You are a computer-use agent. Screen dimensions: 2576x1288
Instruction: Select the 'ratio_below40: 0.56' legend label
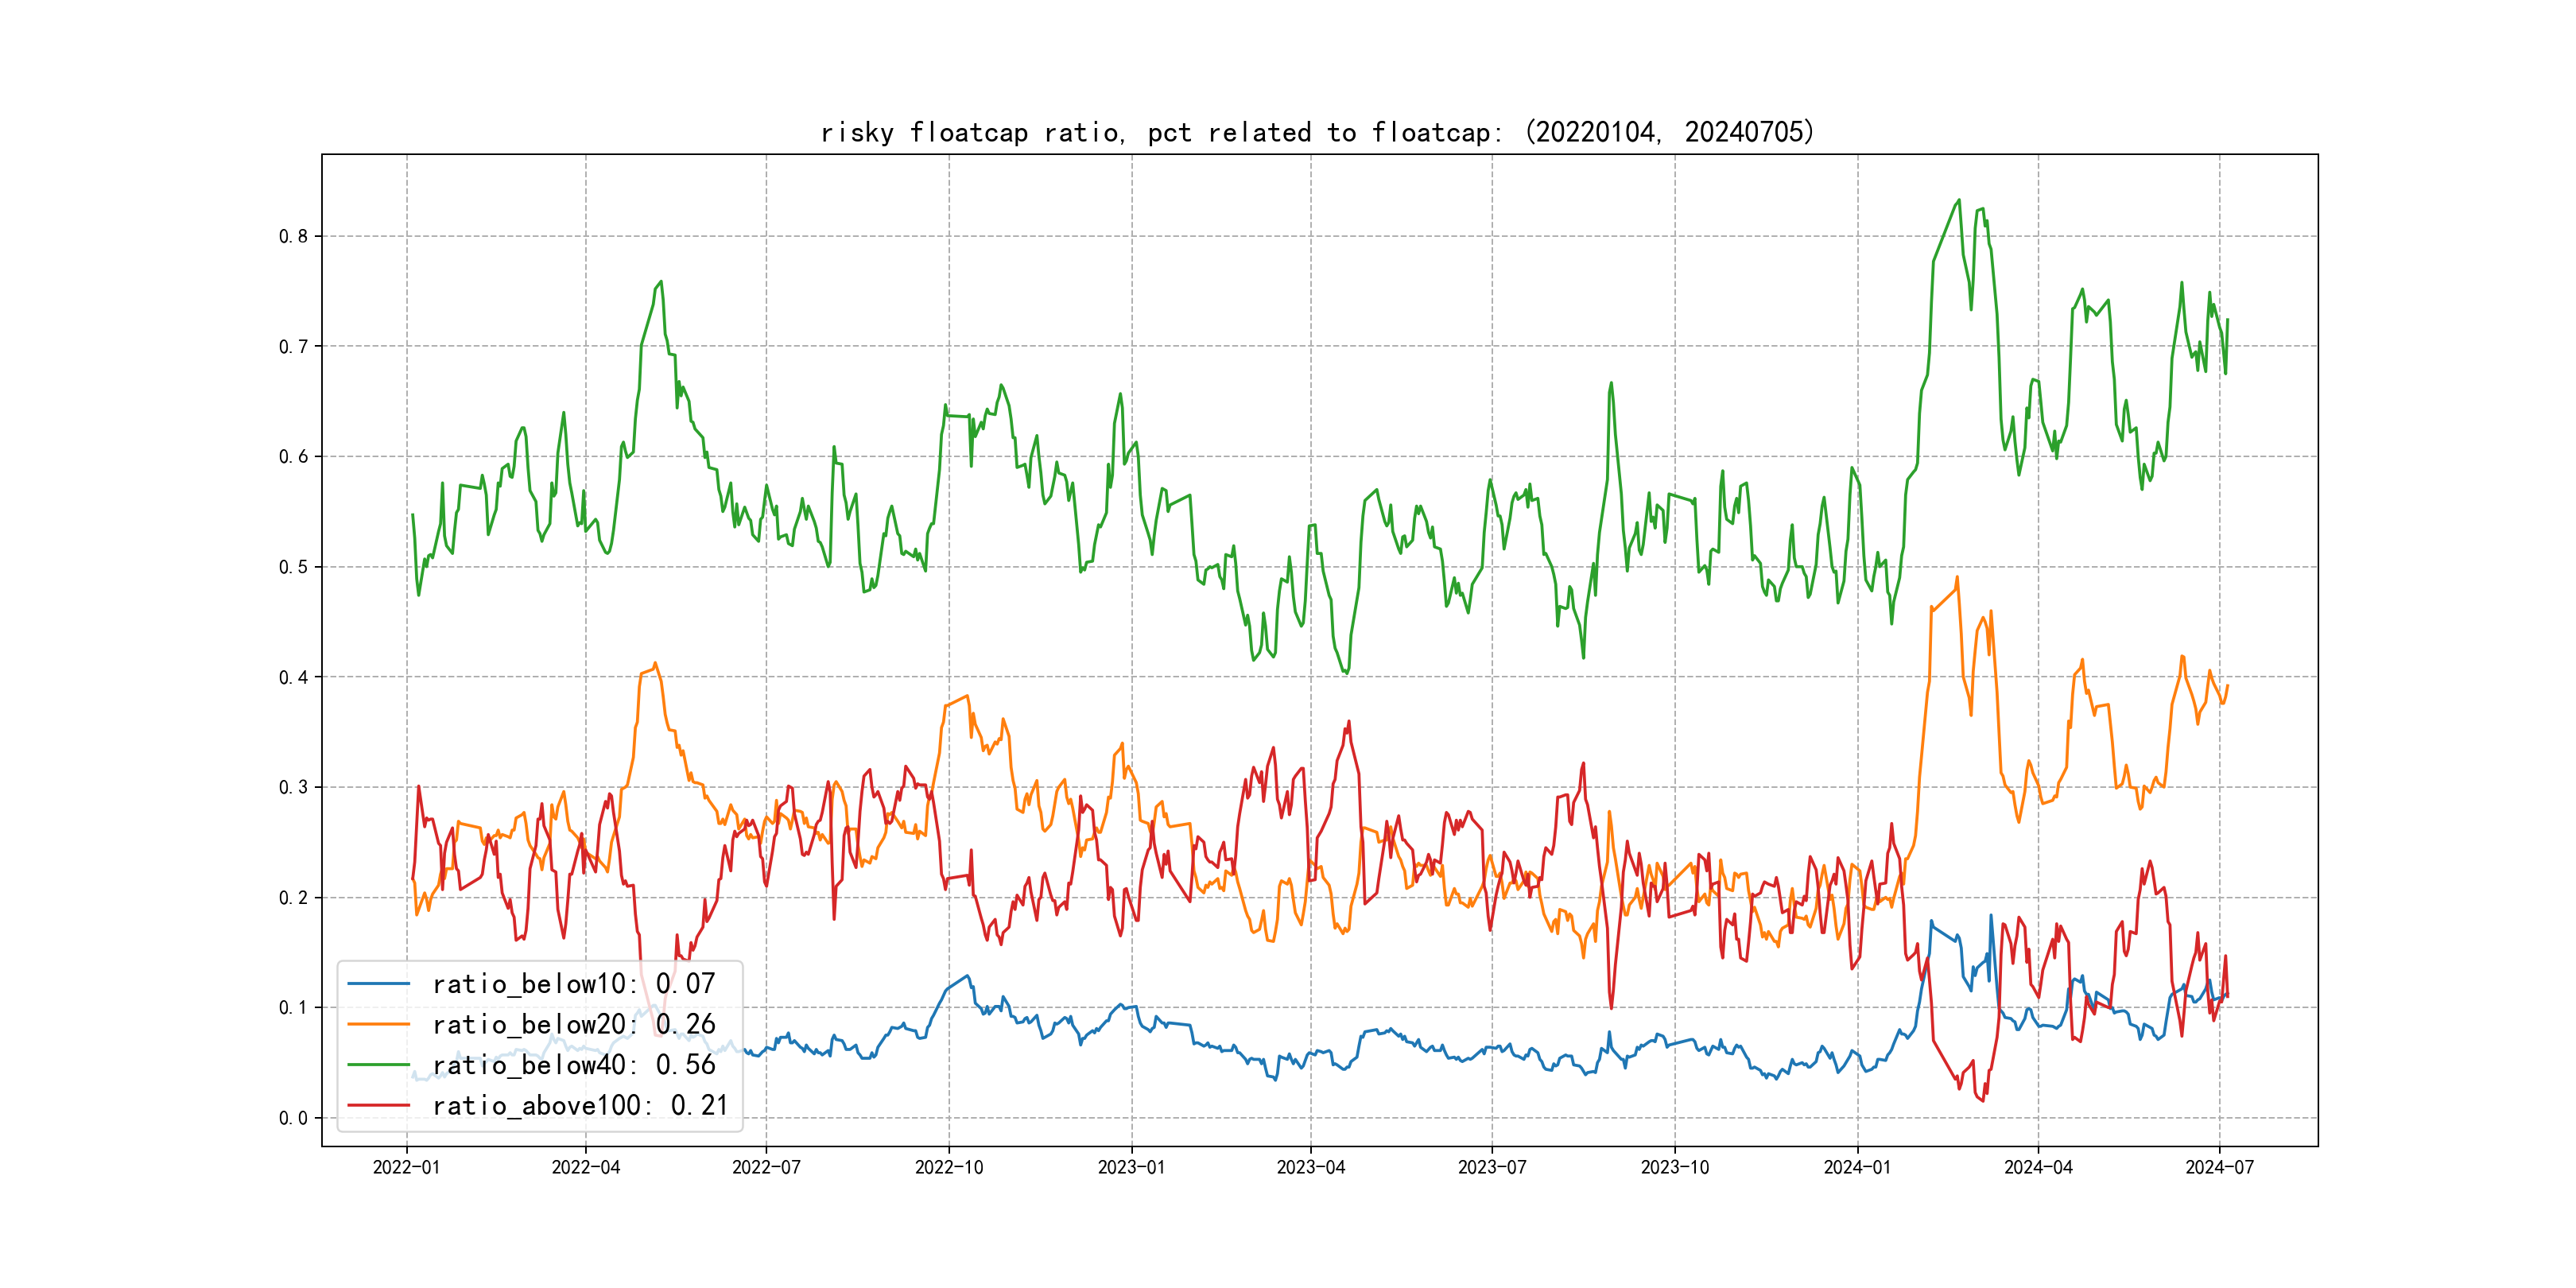click(573, 1065)
